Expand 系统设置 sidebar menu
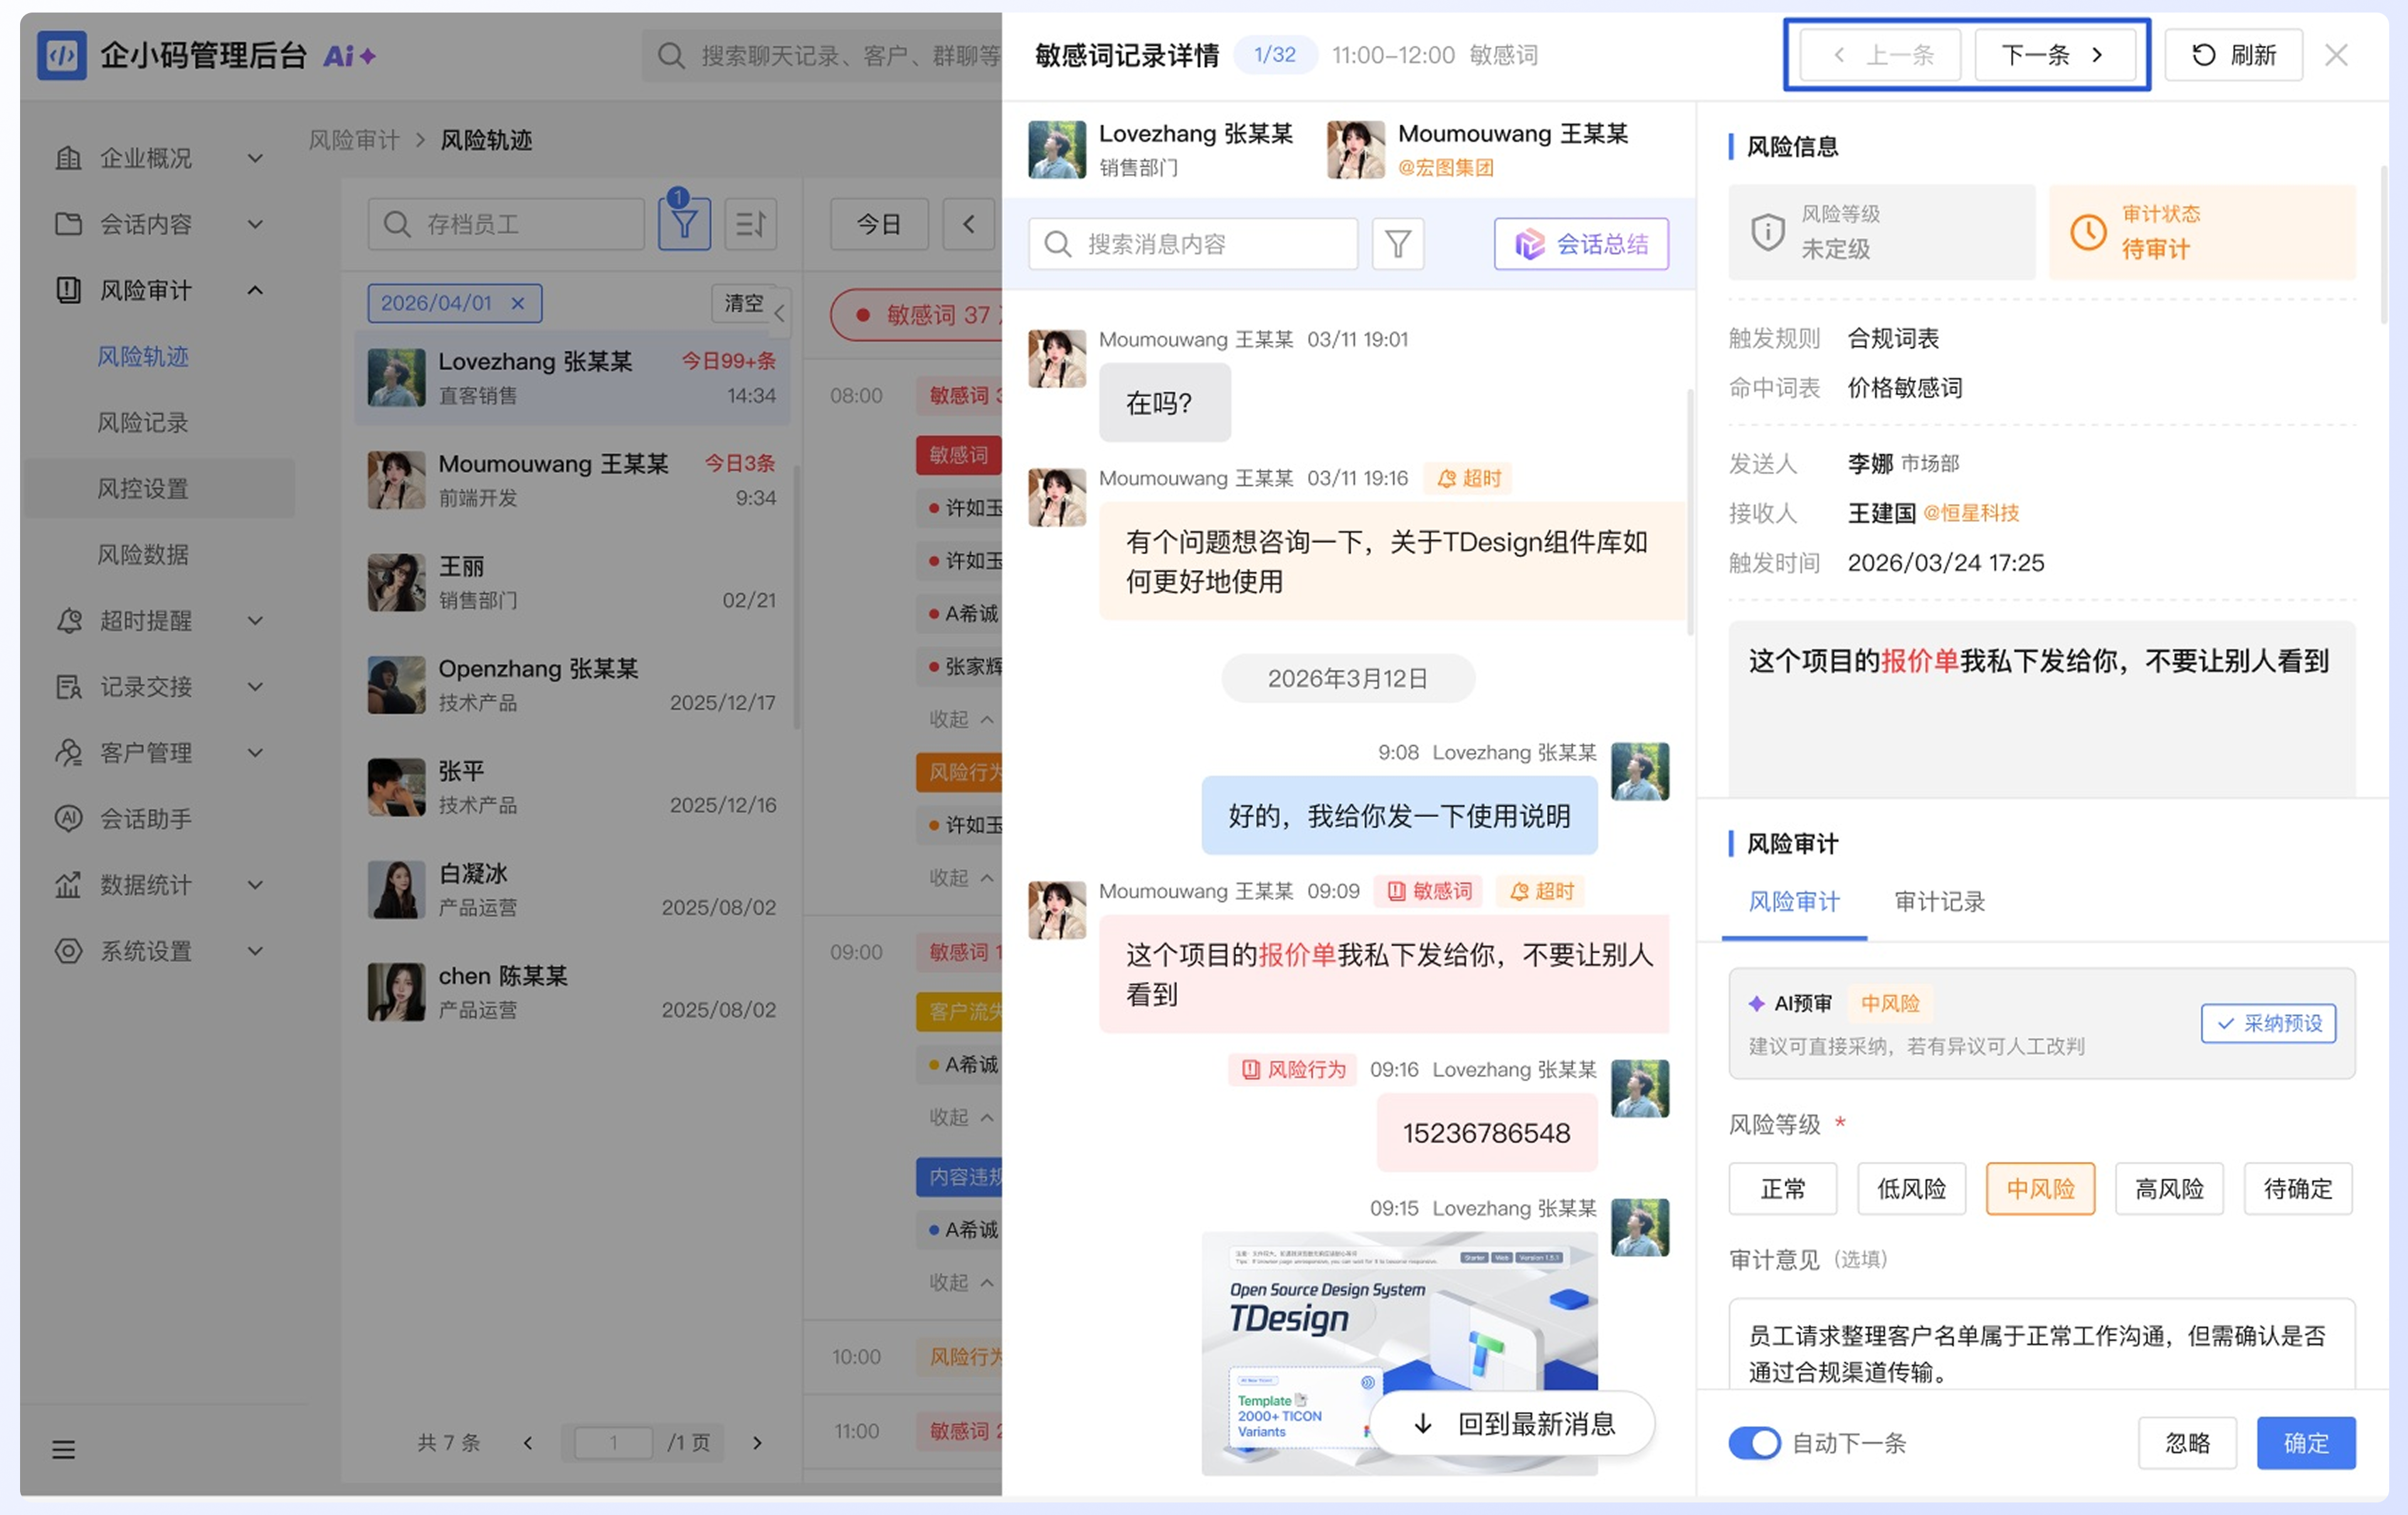 click(159, 950)
